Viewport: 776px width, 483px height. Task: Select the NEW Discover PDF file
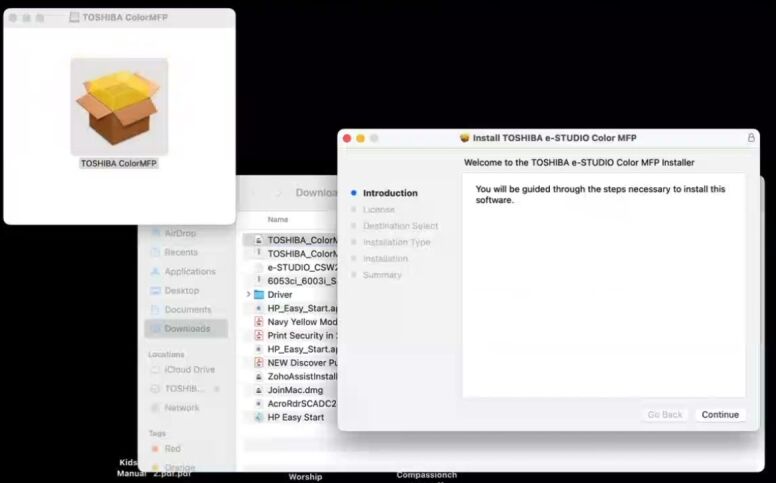[x=302, y=363]
